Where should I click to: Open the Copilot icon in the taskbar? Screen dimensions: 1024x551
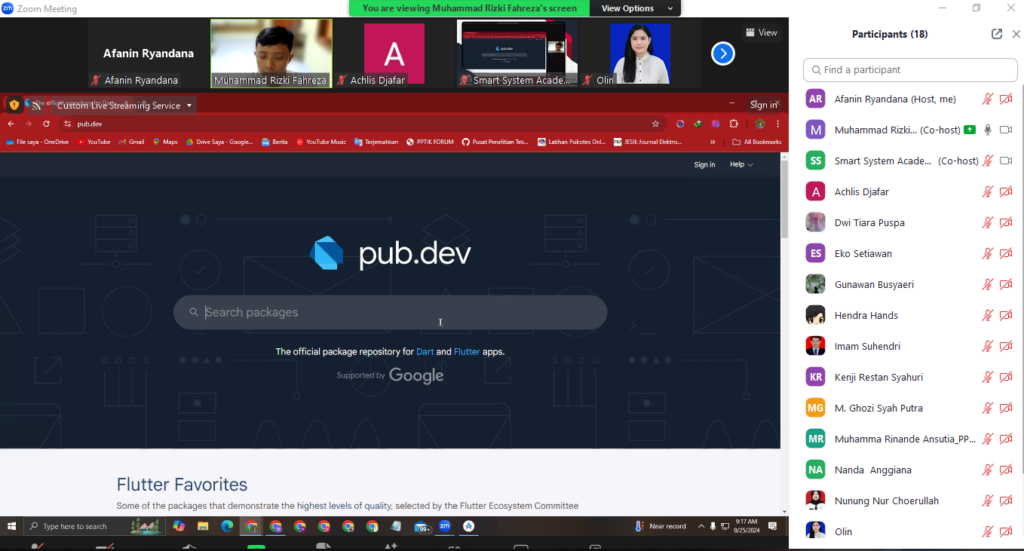click(179, 526)
